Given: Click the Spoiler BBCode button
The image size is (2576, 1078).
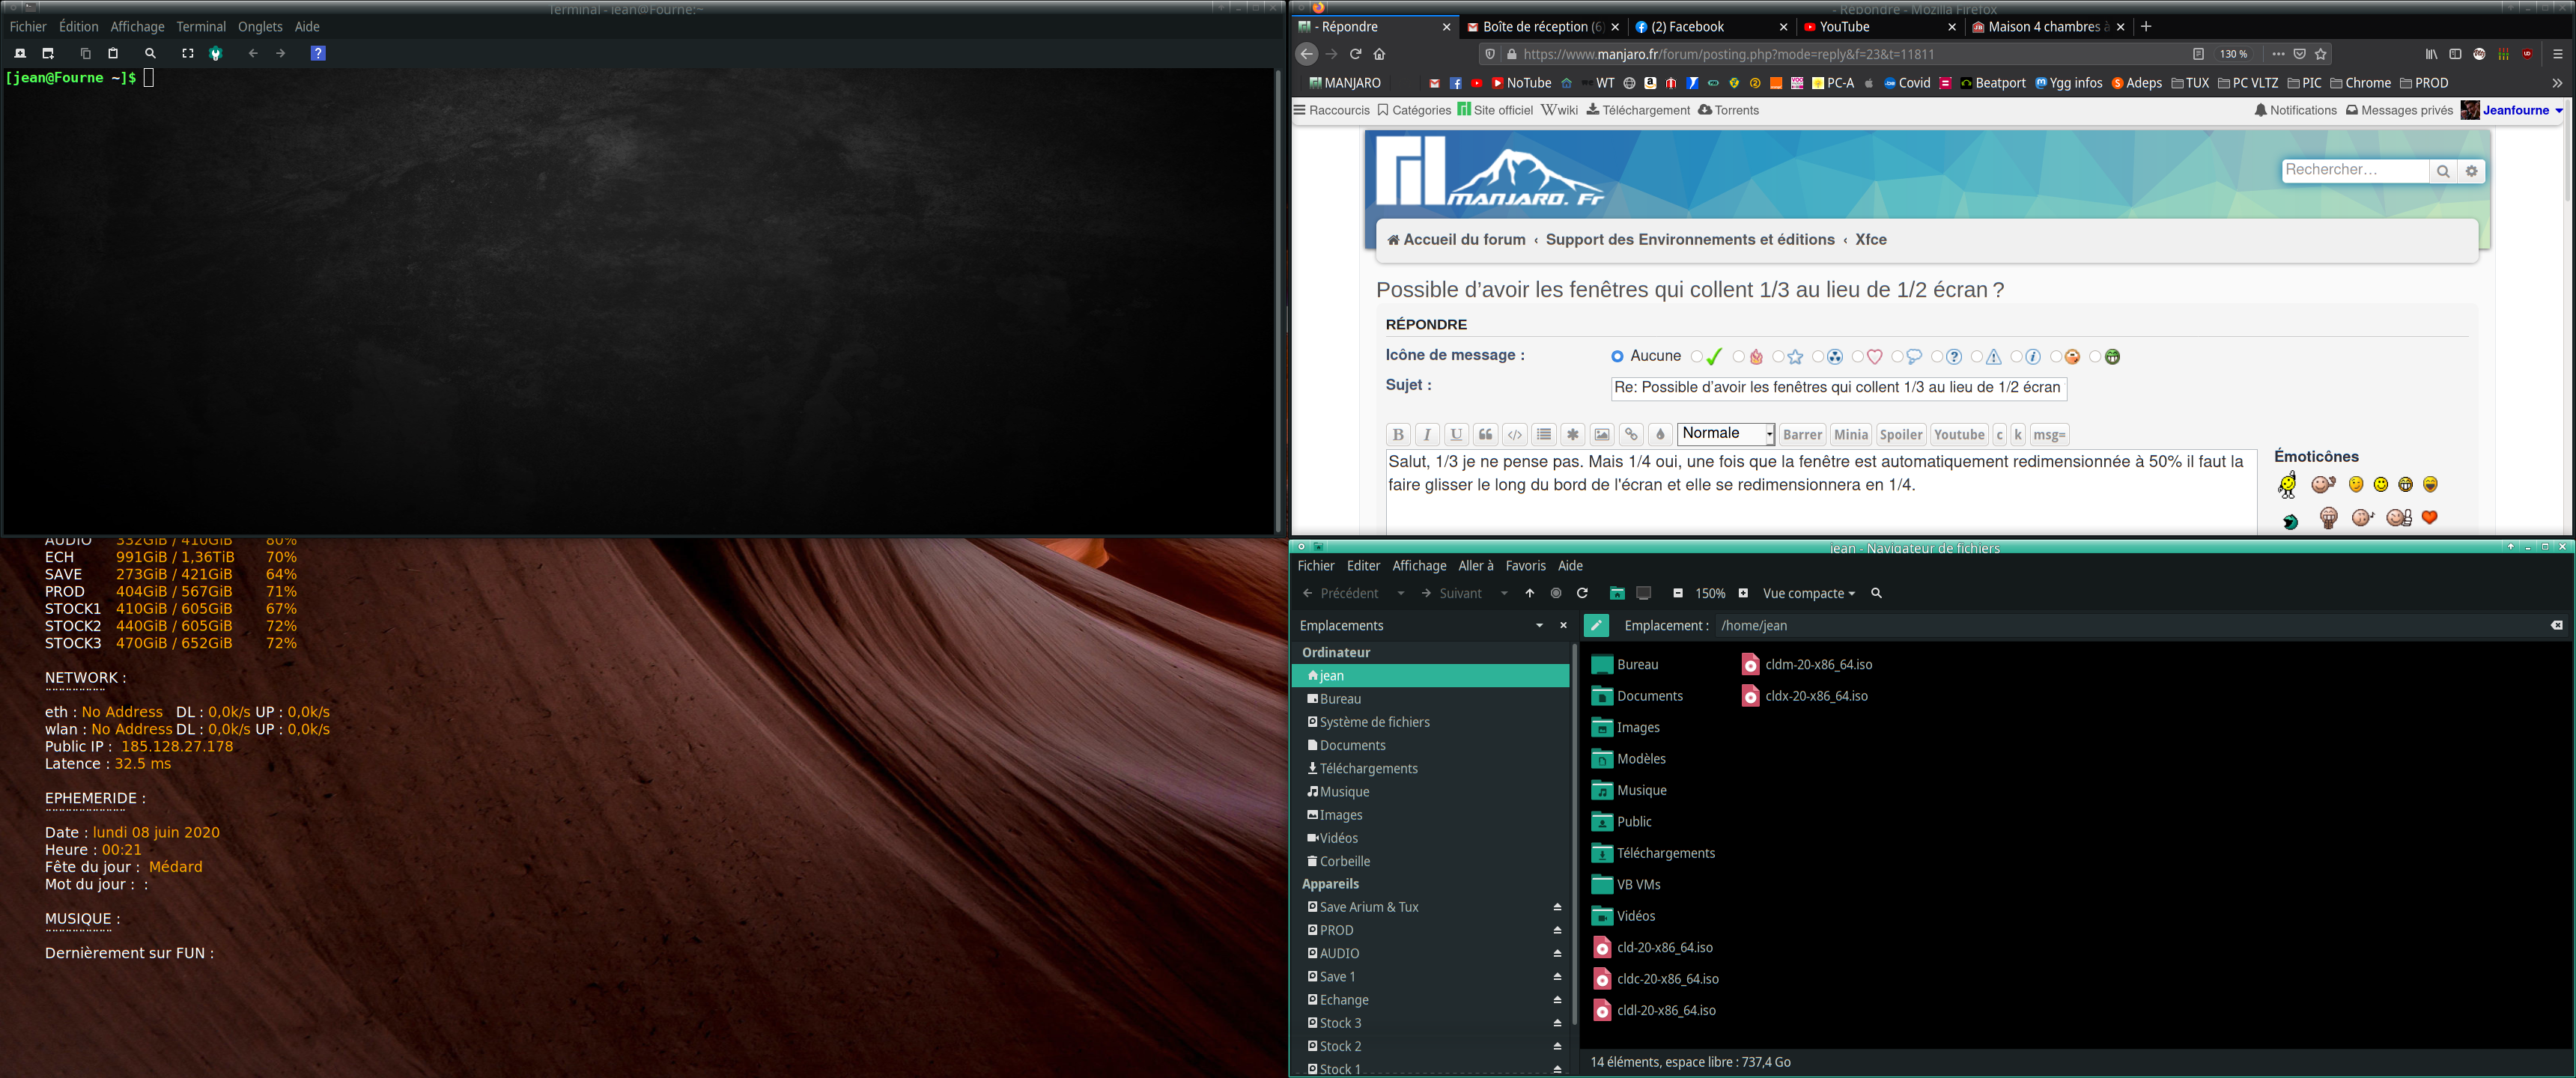Looking at the screenshot, I should 1900,435.
